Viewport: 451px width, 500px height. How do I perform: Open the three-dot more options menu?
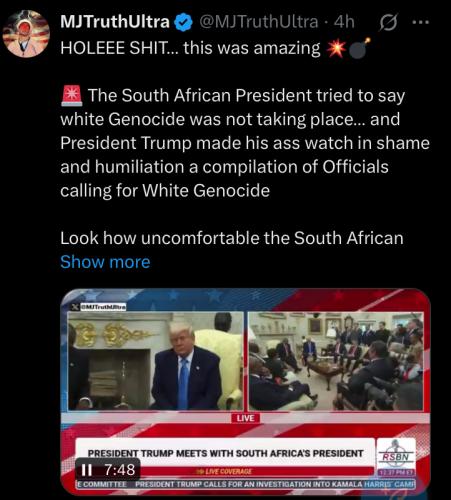tap(420, 22)
